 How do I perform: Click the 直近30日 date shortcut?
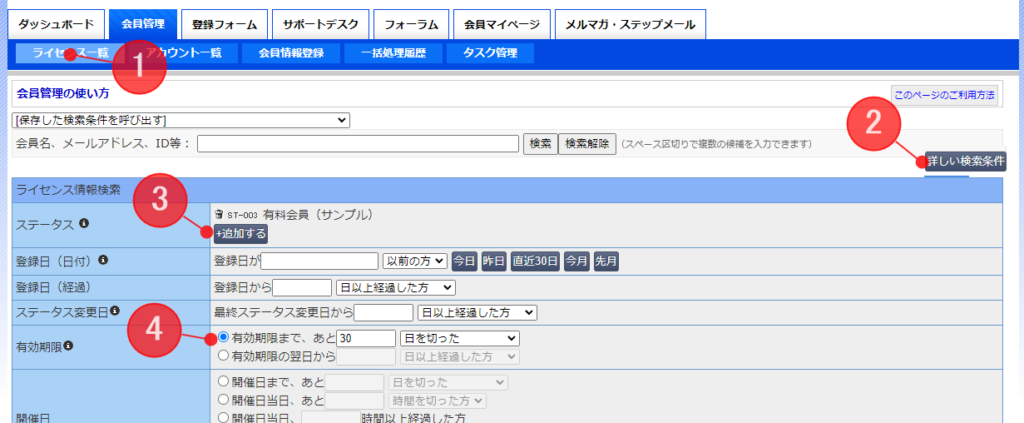pos(536,262)
